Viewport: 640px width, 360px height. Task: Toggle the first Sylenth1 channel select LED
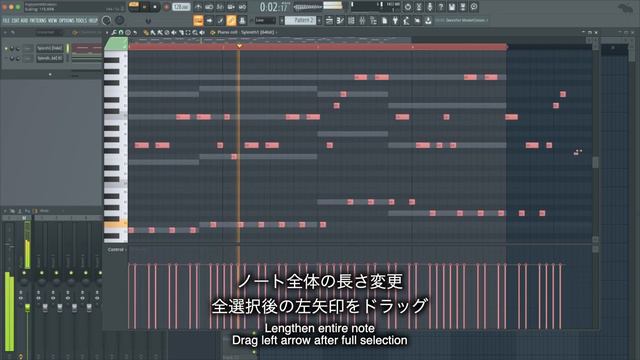pos(68,48)
